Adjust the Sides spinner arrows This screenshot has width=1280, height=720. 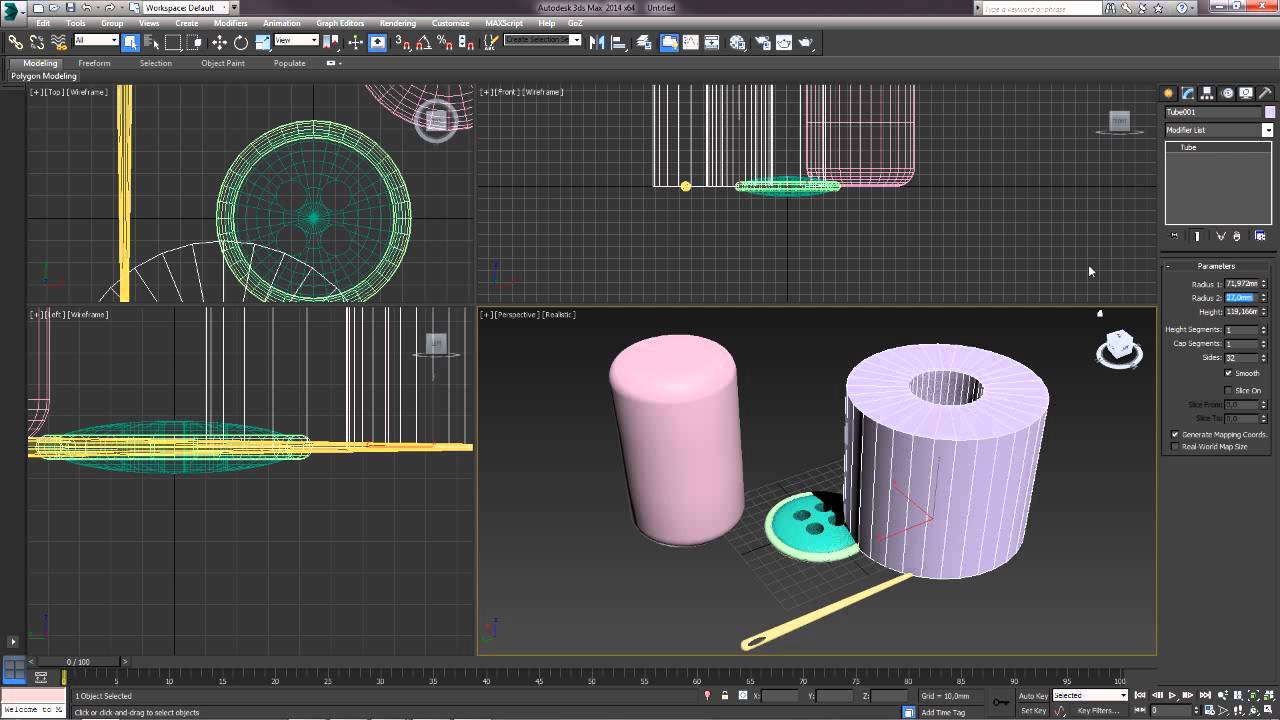tap(1264, 358)
